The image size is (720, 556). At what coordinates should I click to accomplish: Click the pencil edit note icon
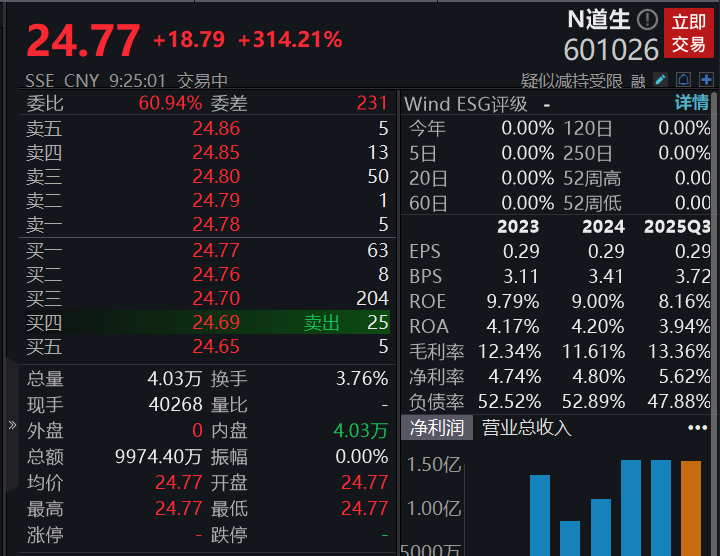660,80
